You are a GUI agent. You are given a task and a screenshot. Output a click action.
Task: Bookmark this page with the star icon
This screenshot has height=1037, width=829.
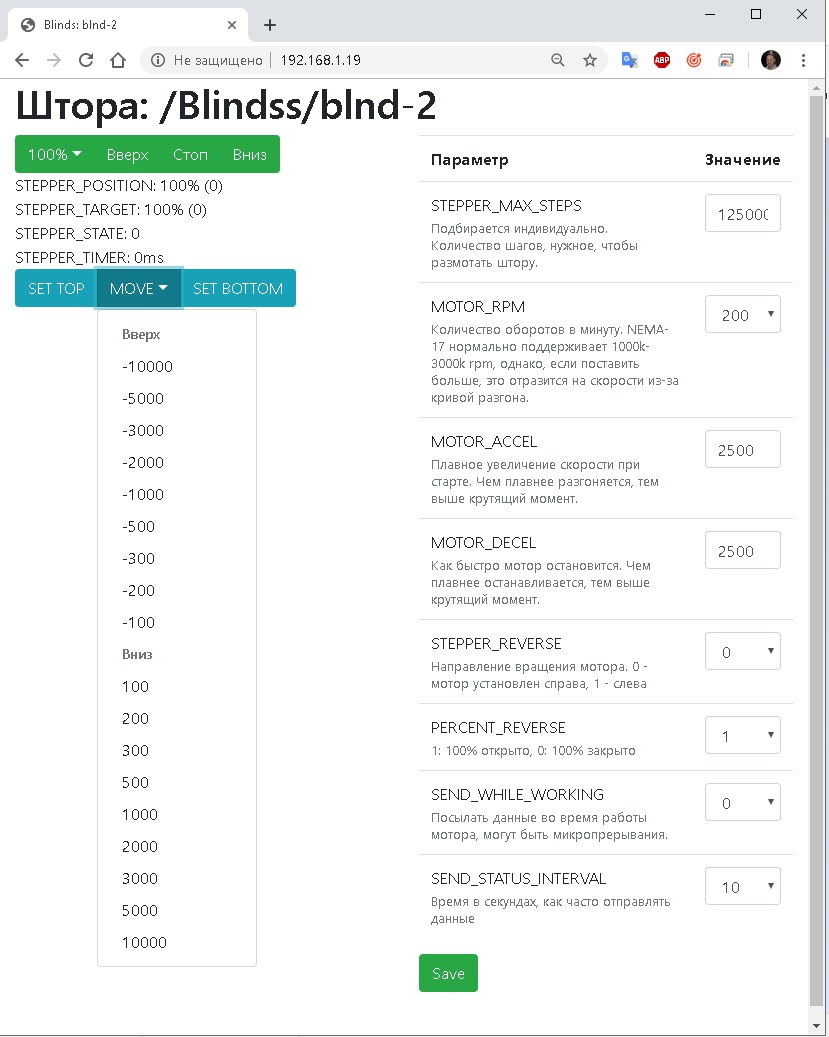590,60
